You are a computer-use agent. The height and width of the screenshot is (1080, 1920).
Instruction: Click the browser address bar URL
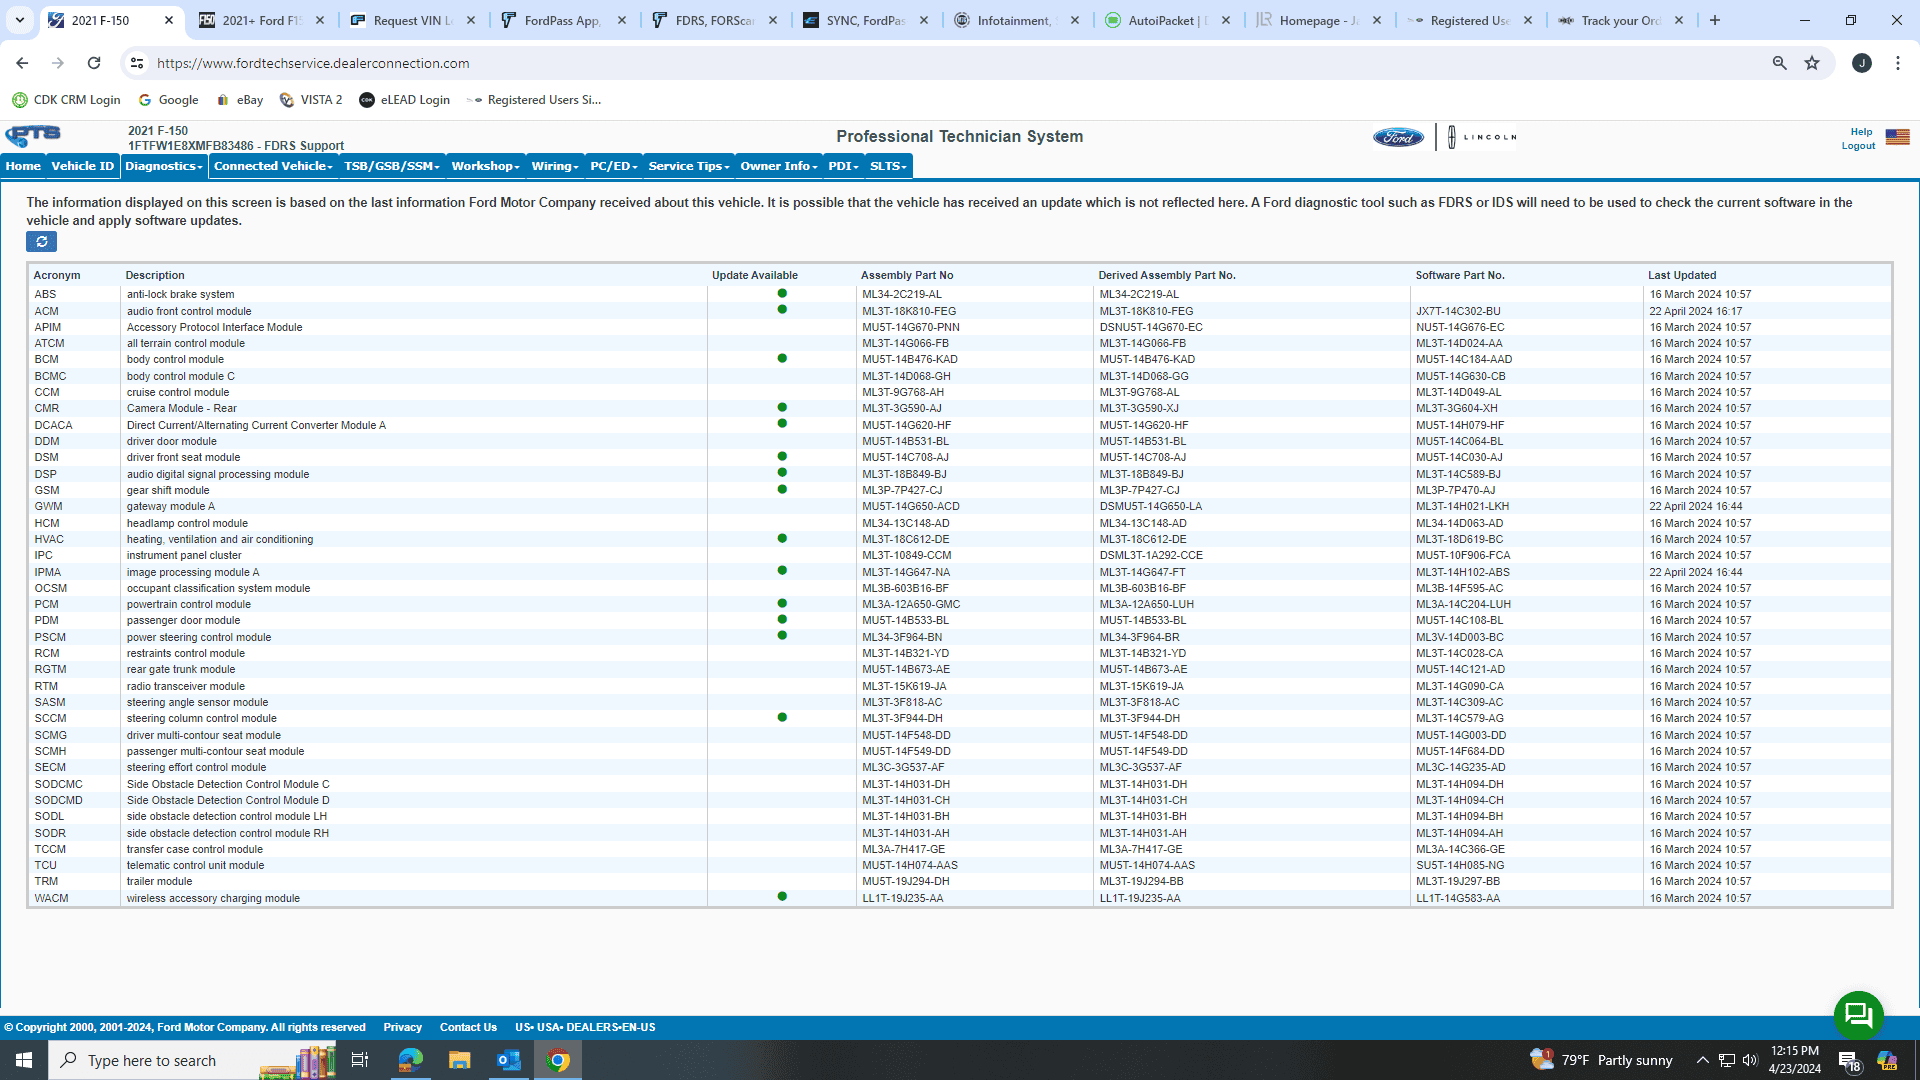tap(313, 63)
